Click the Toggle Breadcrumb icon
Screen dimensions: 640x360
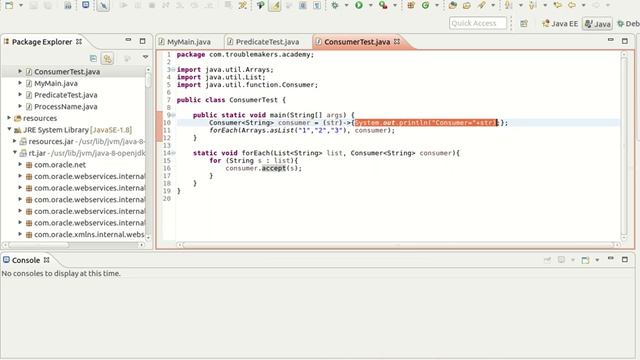click(x=260, y=5)
